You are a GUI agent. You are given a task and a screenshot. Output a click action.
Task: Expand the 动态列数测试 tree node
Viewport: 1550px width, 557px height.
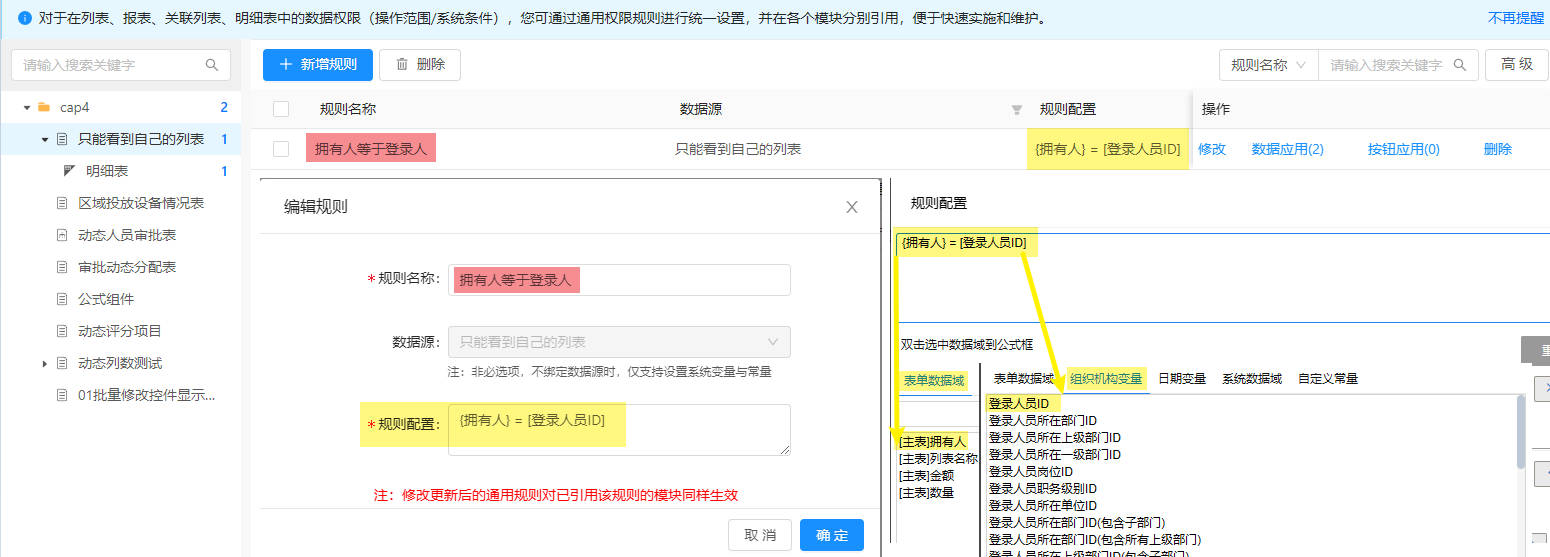45,363
